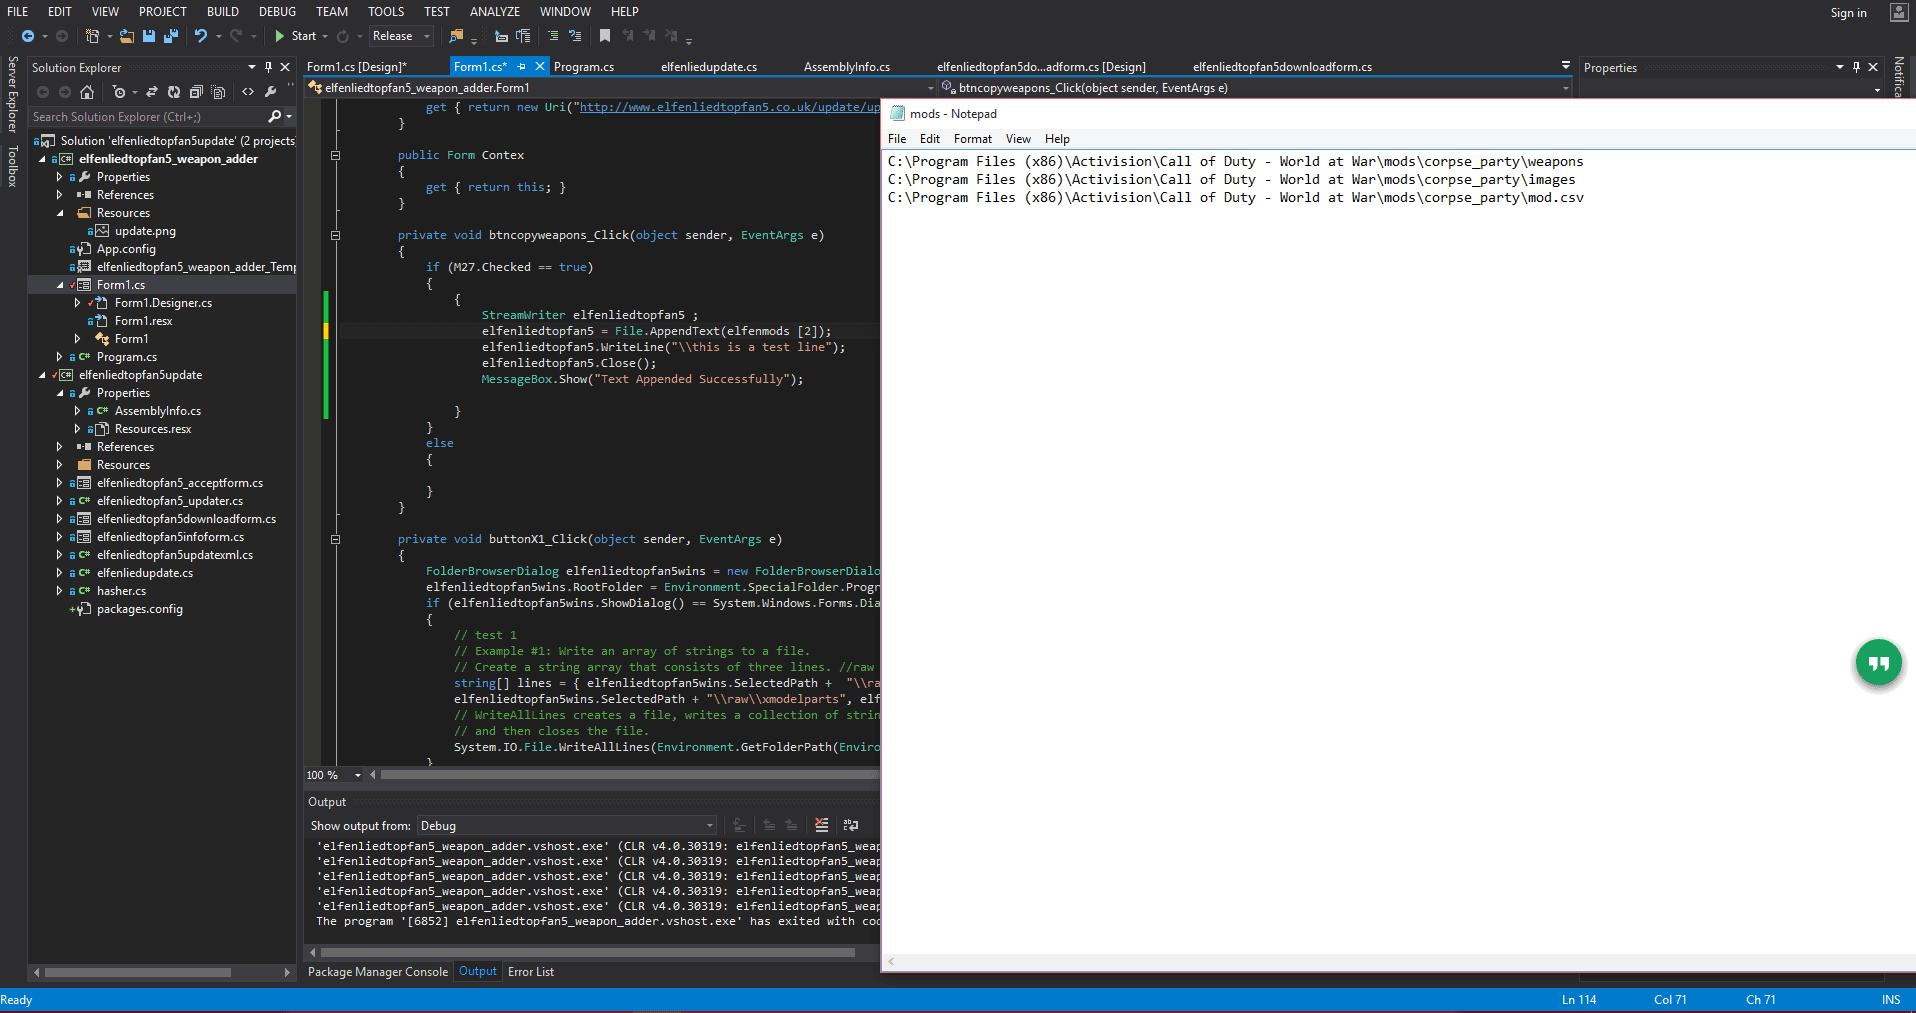The width and height of the screenshot is (1916, 1013).
Task: Open the Start button dropdown arrow
Action: (x=325, y=36)
